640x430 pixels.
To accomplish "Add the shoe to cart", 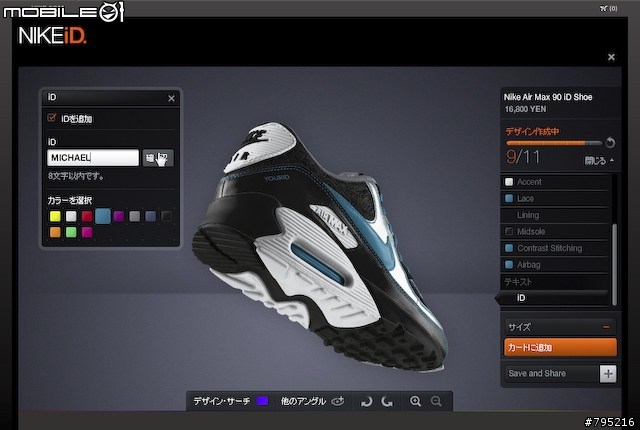I will (x=560, y=347).
